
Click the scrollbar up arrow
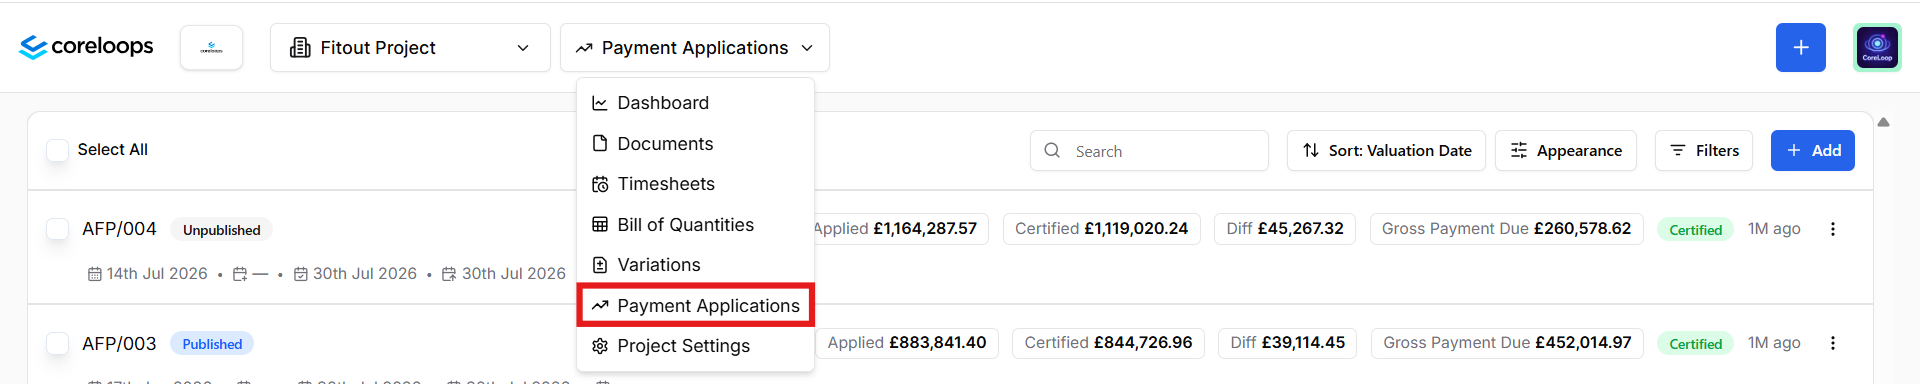tap(1883, 122)
